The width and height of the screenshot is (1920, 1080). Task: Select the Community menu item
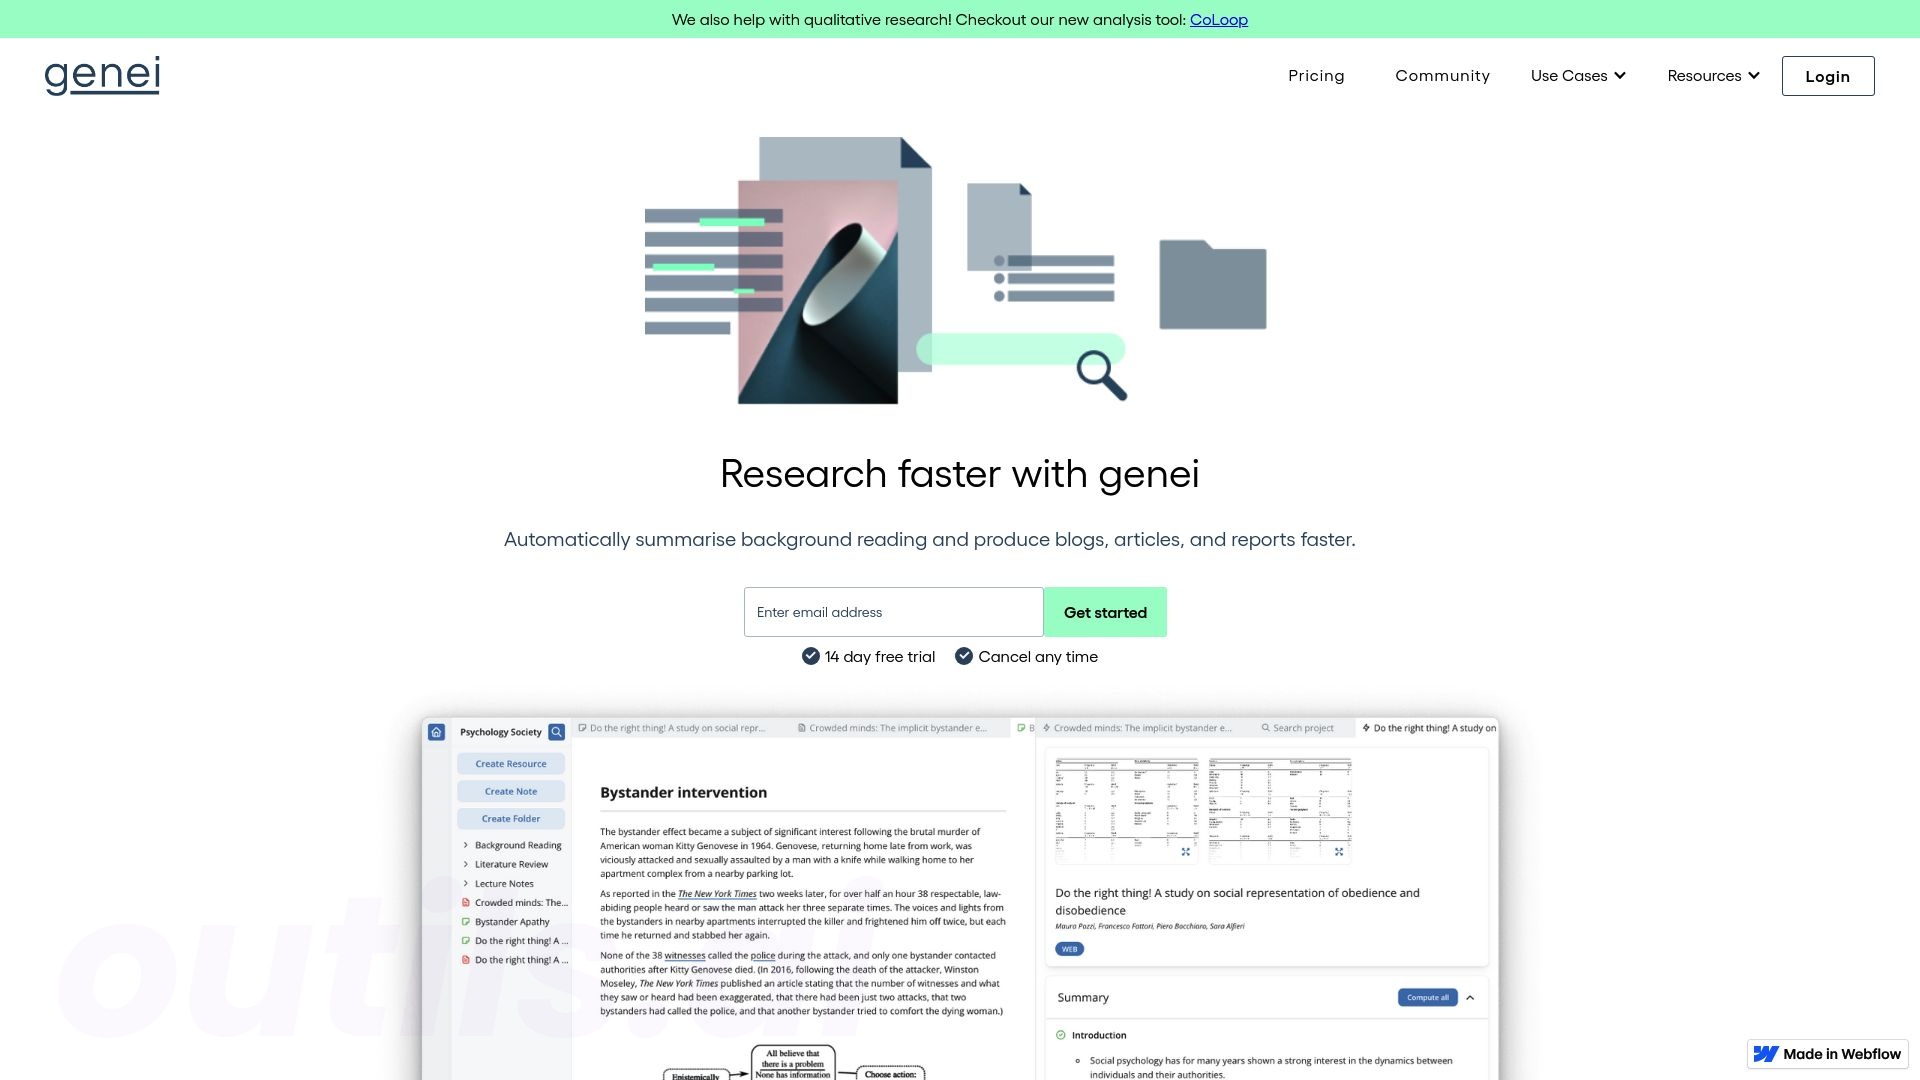pos(1443,75)
